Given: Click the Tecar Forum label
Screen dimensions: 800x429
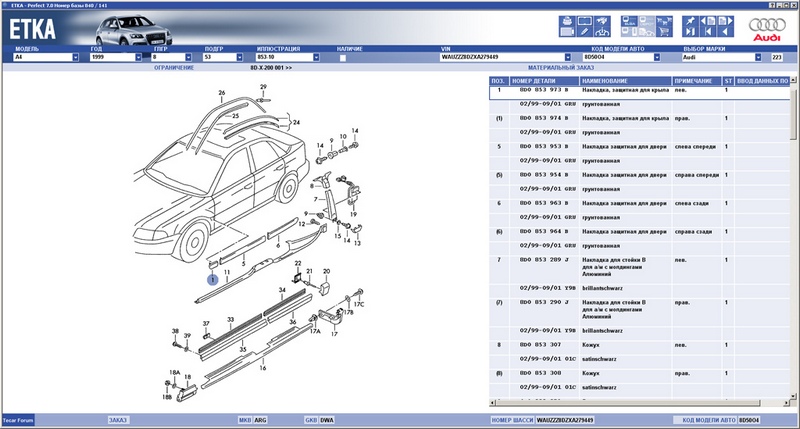Looking at the screenshot, I should point(18,420).
